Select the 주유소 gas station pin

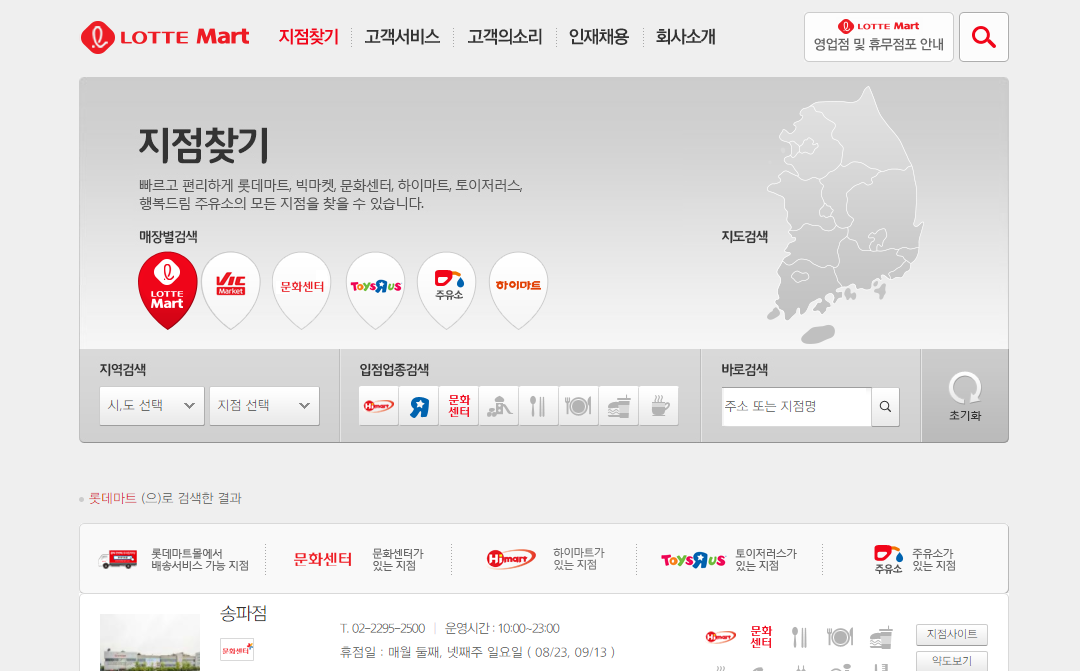pos(447,290)
